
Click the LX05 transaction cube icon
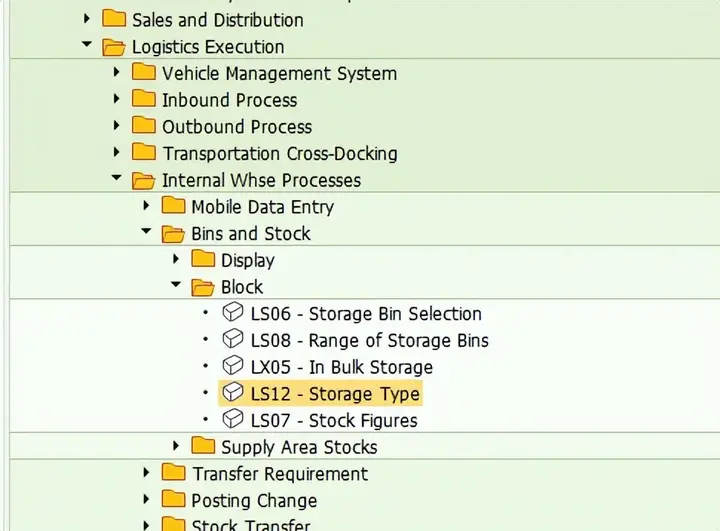click(233, 366)
